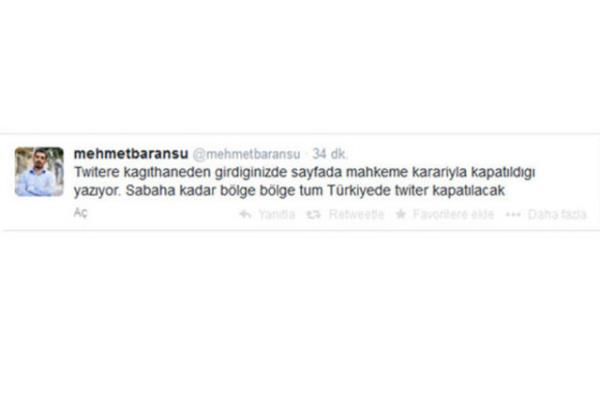The image size is (600, 398).
Task: Open the Daha fazla options menu
Action: coord(557,214)
